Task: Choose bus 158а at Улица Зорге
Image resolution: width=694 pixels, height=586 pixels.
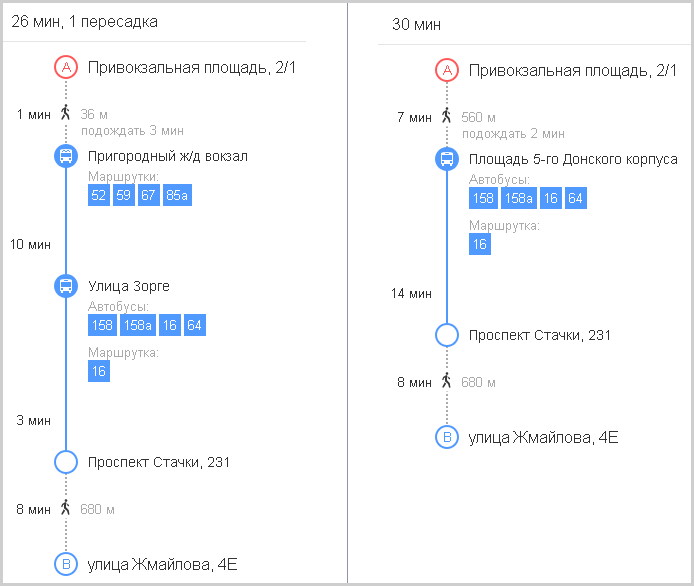Action: click(138, 325)
